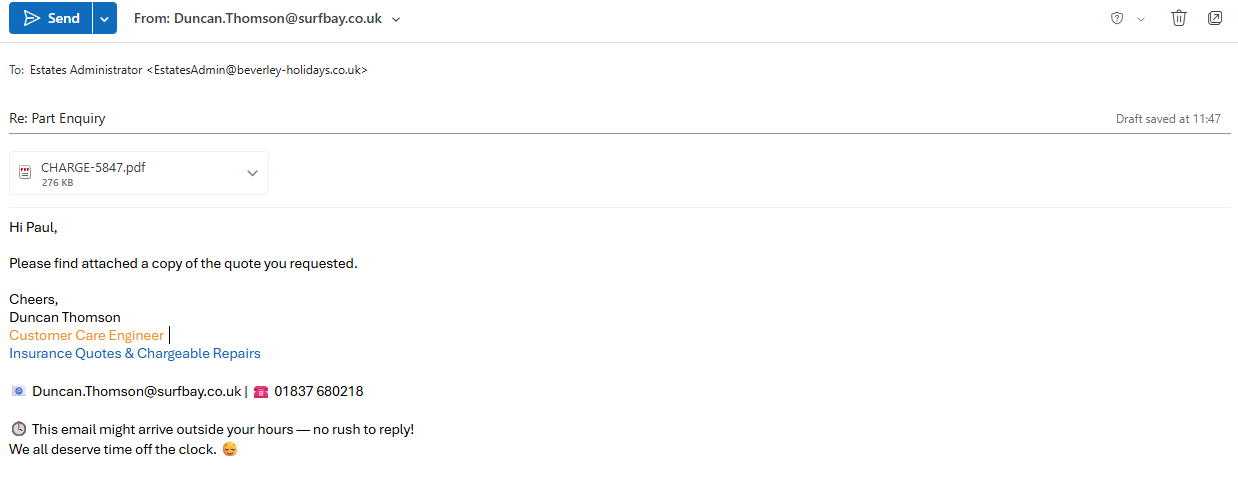Expand the attachment options chevron
This screenshot has width=1238, height=500.
[252, 173]
